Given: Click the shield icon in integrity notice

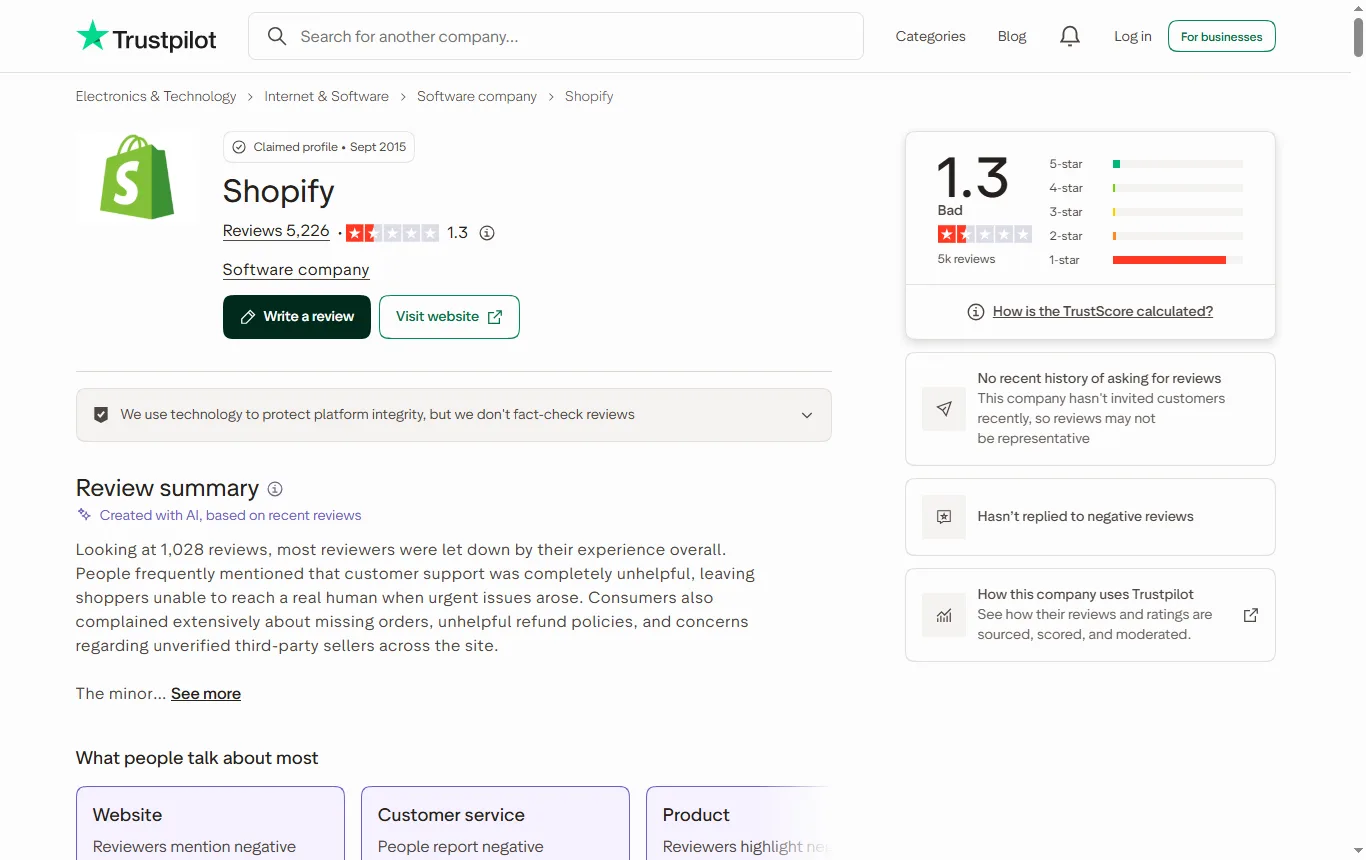Looking at the screenshot, I should 101,415.
